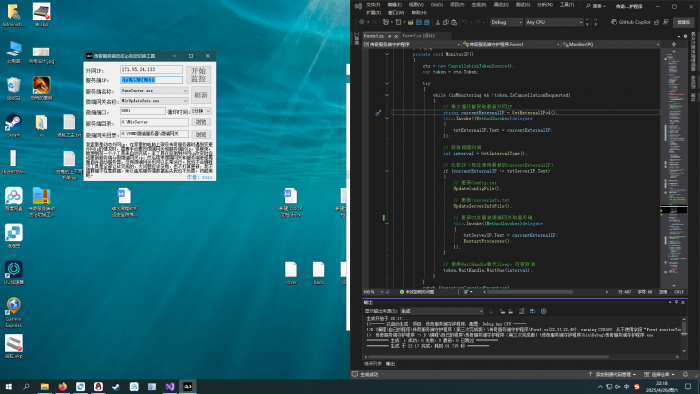Click the navigate backward toolbar icon

point(362,22)
